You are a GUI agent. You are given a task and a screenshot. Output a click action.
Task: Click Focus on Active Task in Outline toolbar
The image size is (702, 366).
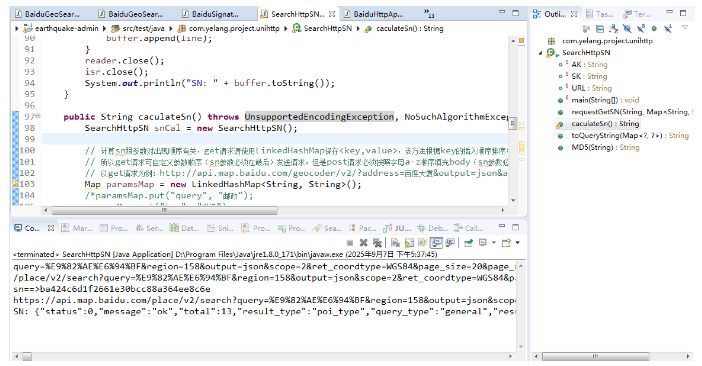(x=586, y=29)
